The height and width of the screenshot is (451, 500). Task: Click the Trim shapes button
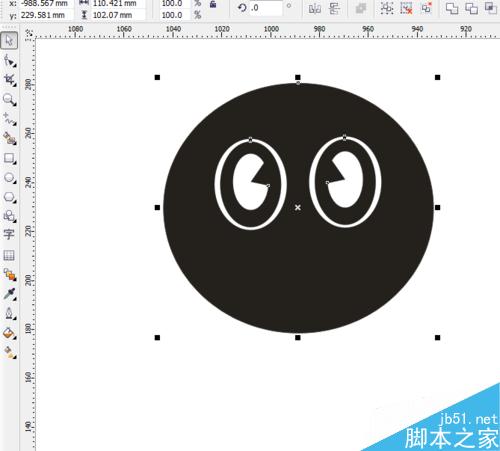coord(471,8)
